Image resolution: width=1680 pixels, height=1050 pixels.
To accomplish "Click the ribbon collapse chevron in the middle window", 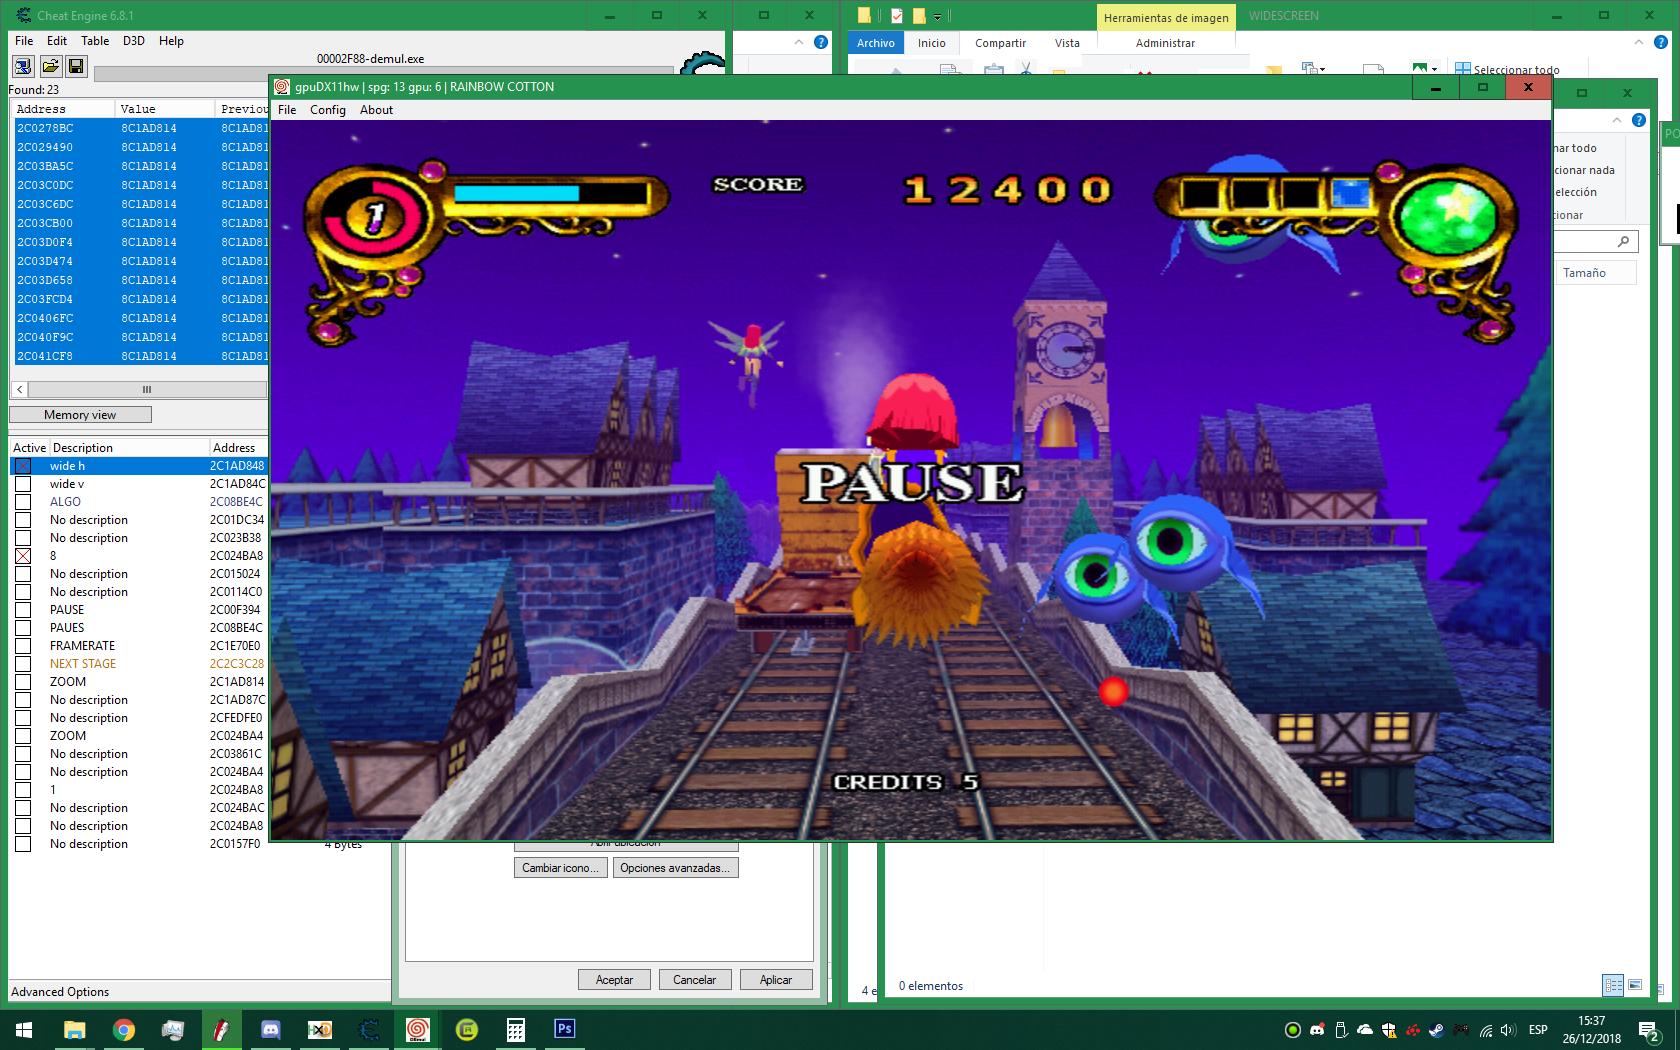I will 799,42.
